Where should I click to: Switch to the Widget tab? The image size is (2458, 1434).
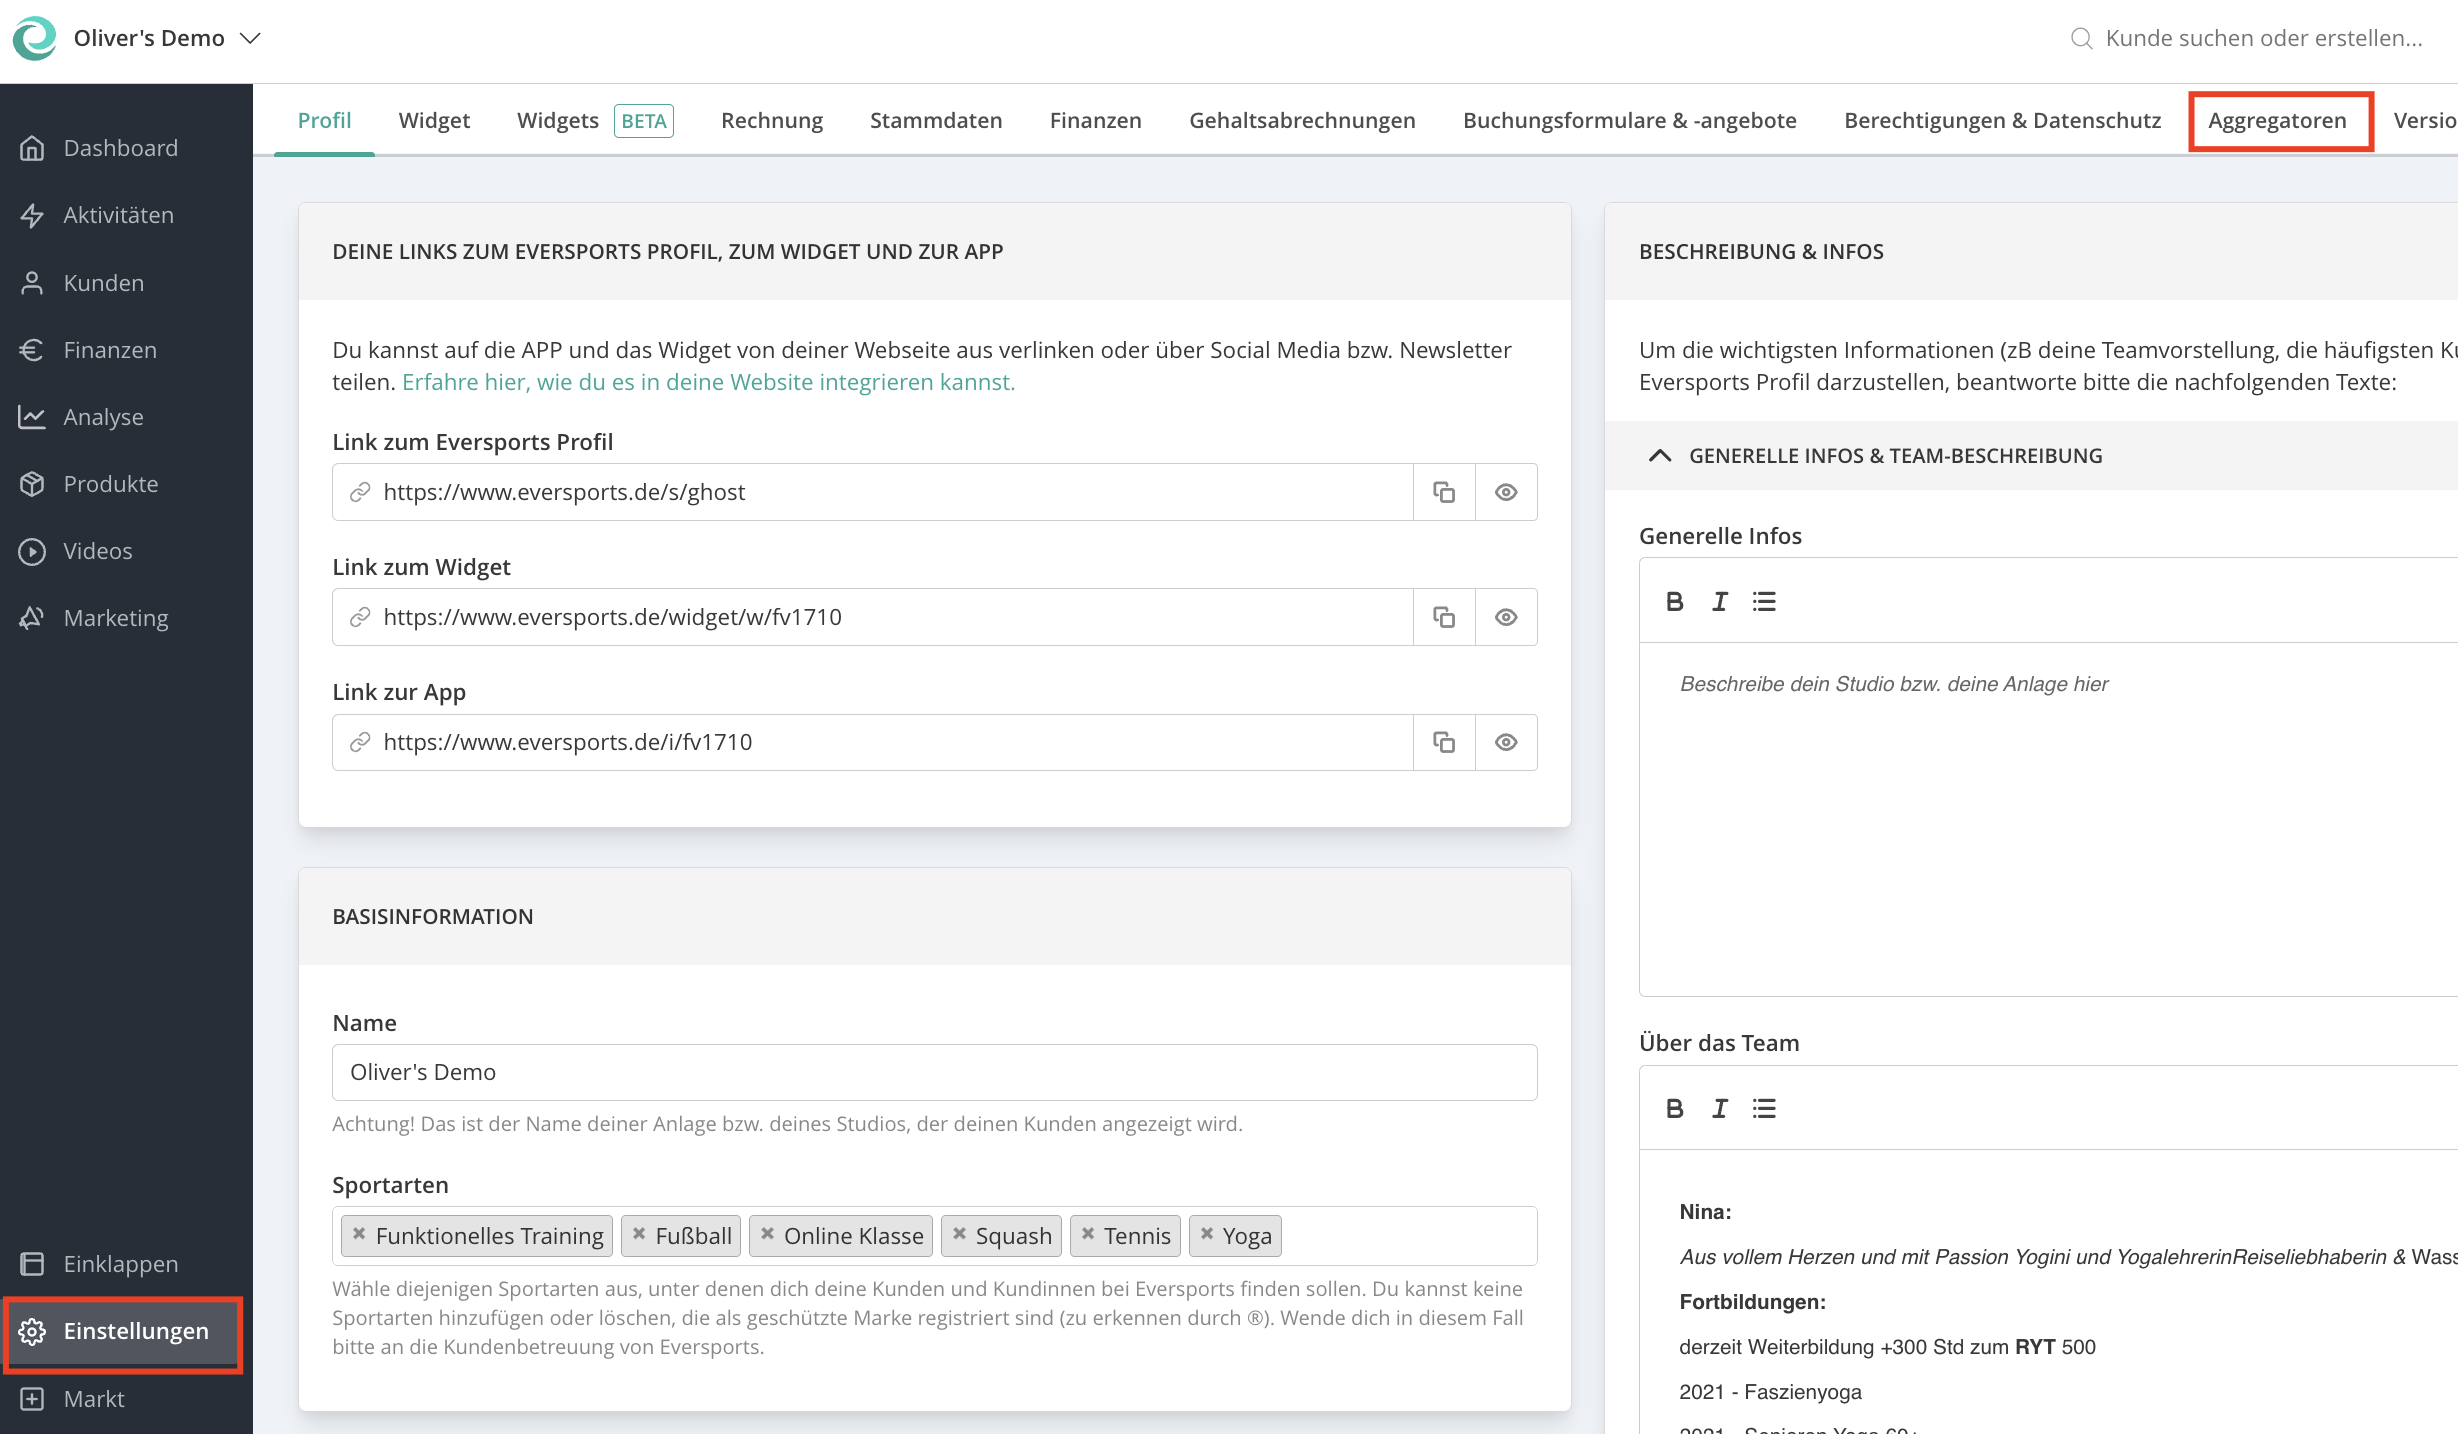click(x=434, y=120)
